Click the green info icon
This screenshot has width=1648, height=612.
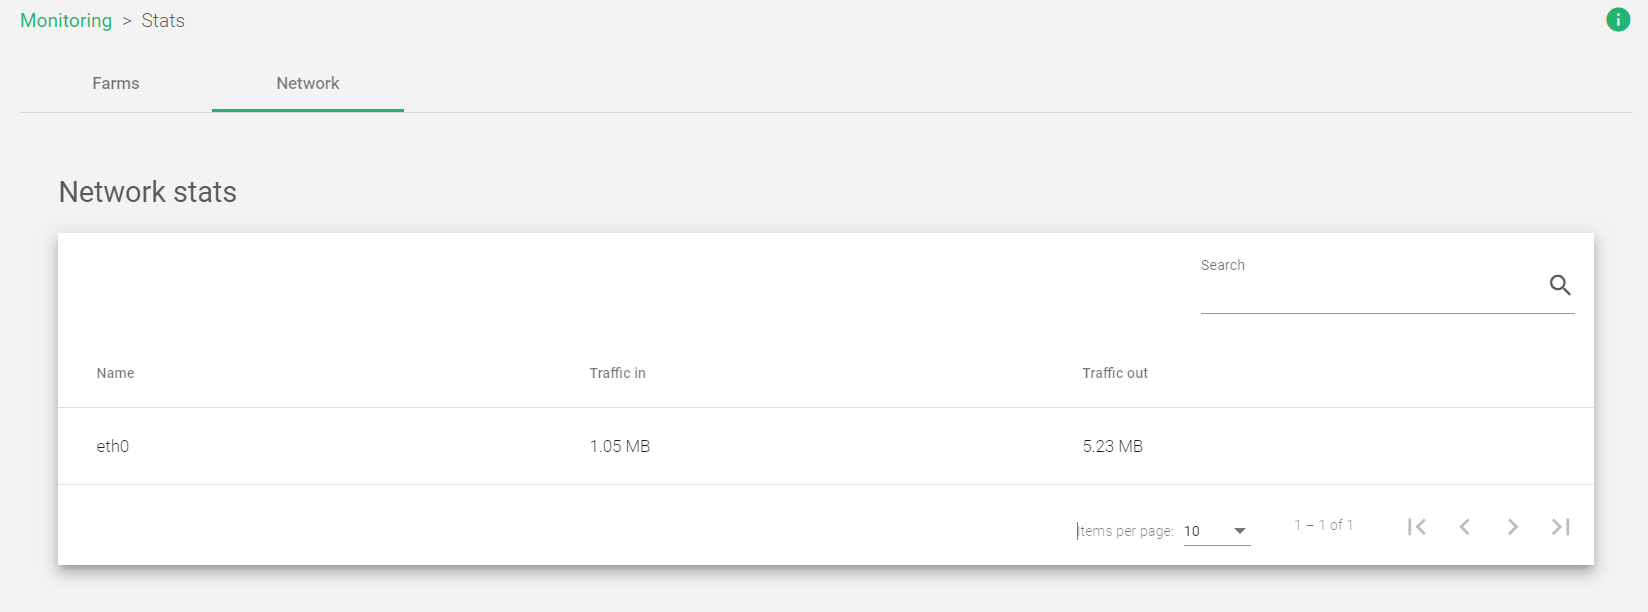[1618, 20]
